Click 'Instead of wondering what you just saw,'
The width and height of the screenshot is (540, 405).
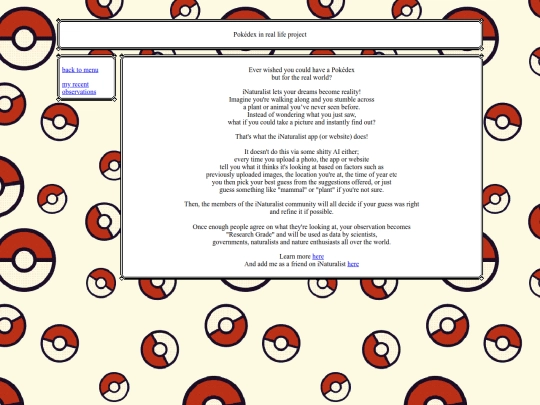coord(301,115)
